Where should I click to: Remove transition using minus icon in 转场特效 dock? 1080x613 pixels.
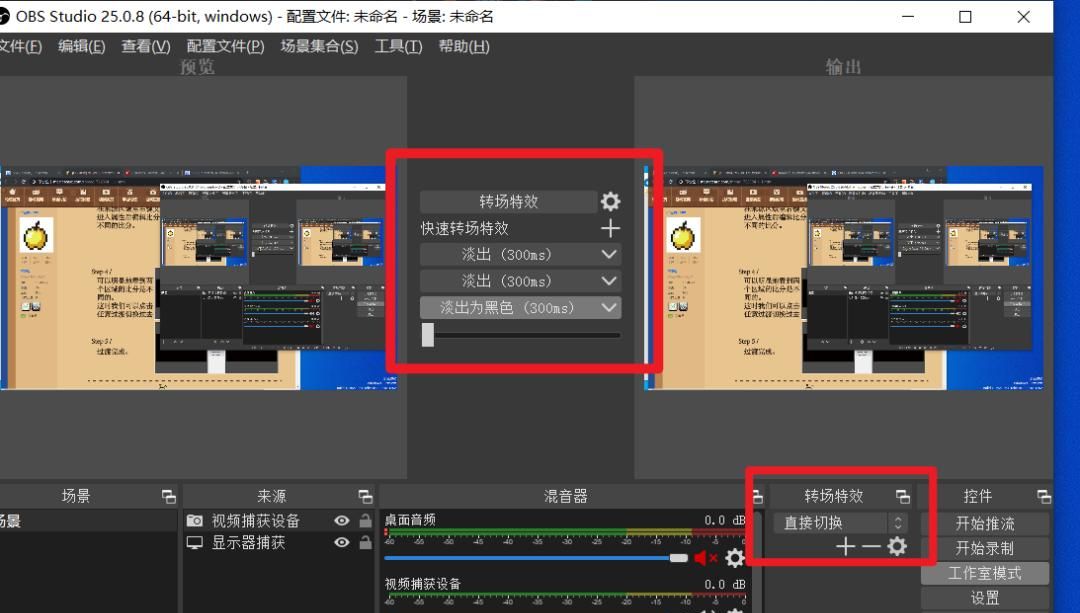(x=870, y=546)
